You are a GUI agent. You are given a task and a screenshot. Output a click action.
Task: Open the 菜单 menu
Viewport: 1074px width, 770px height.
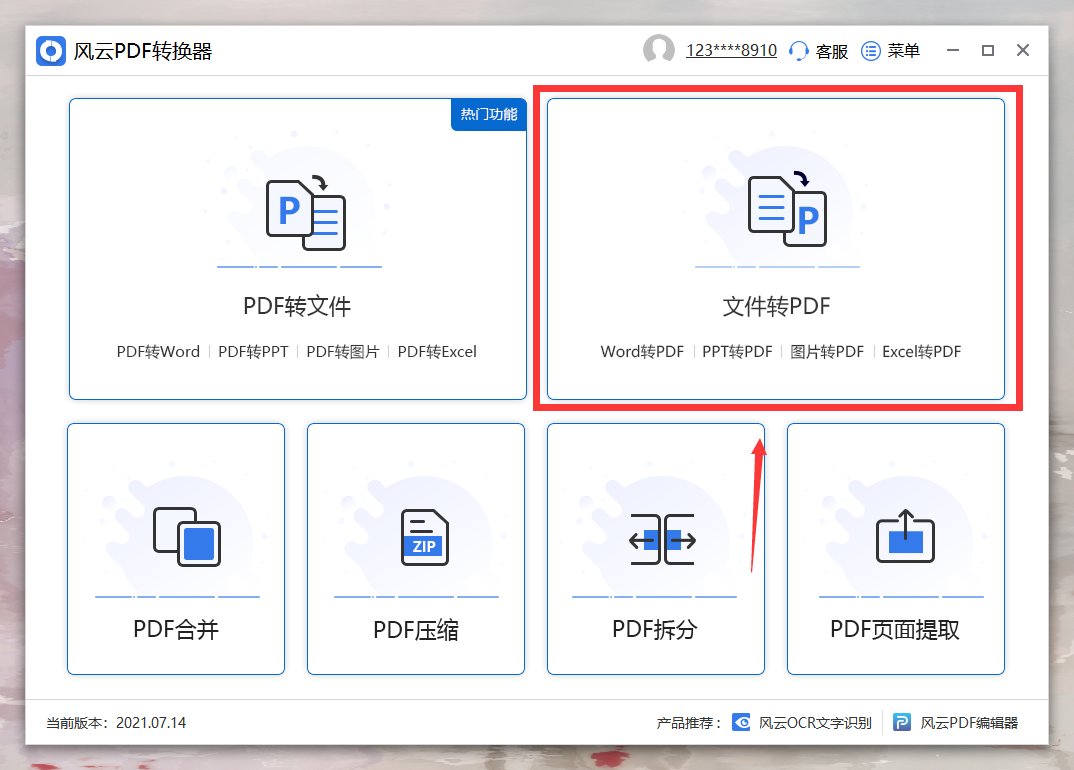(903, 51)
